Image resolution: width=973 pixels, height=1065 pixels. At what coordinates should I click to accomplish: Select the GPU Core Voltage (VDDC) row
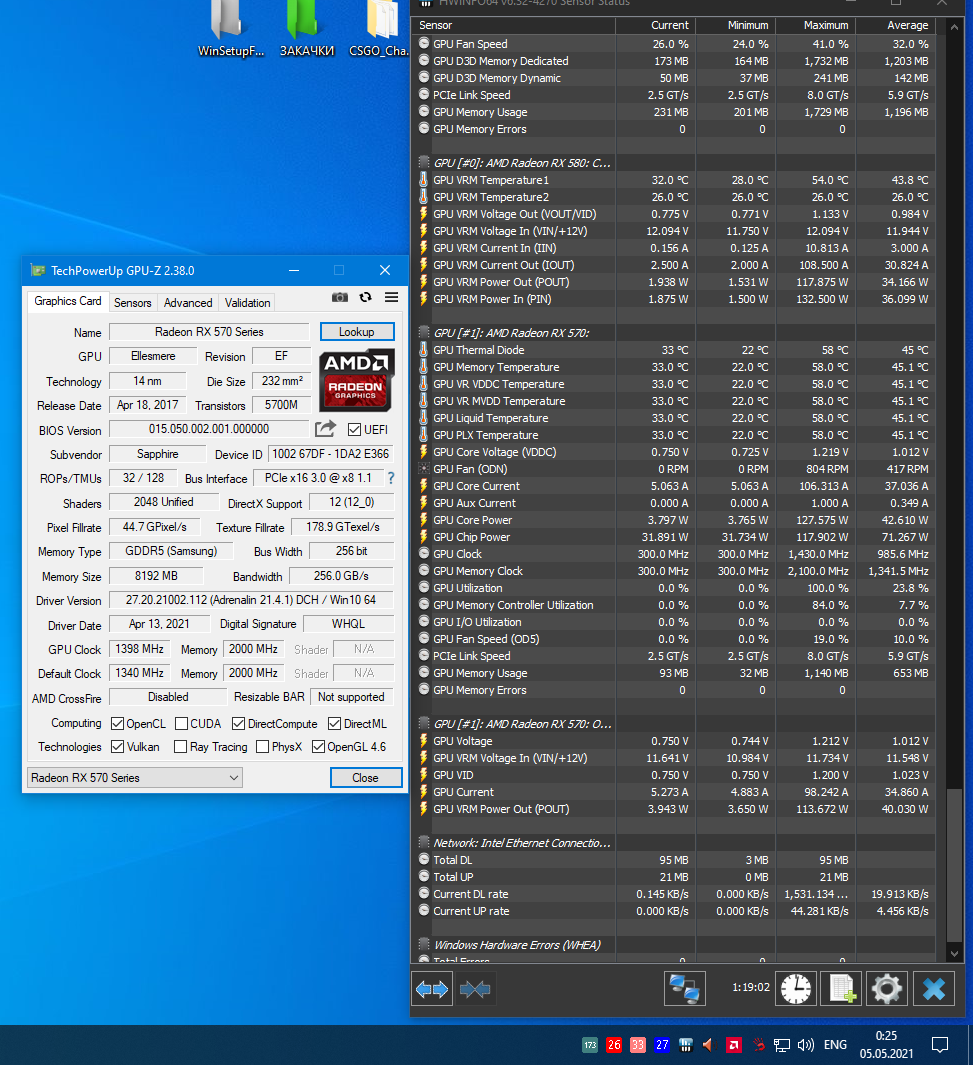(674, 452)
